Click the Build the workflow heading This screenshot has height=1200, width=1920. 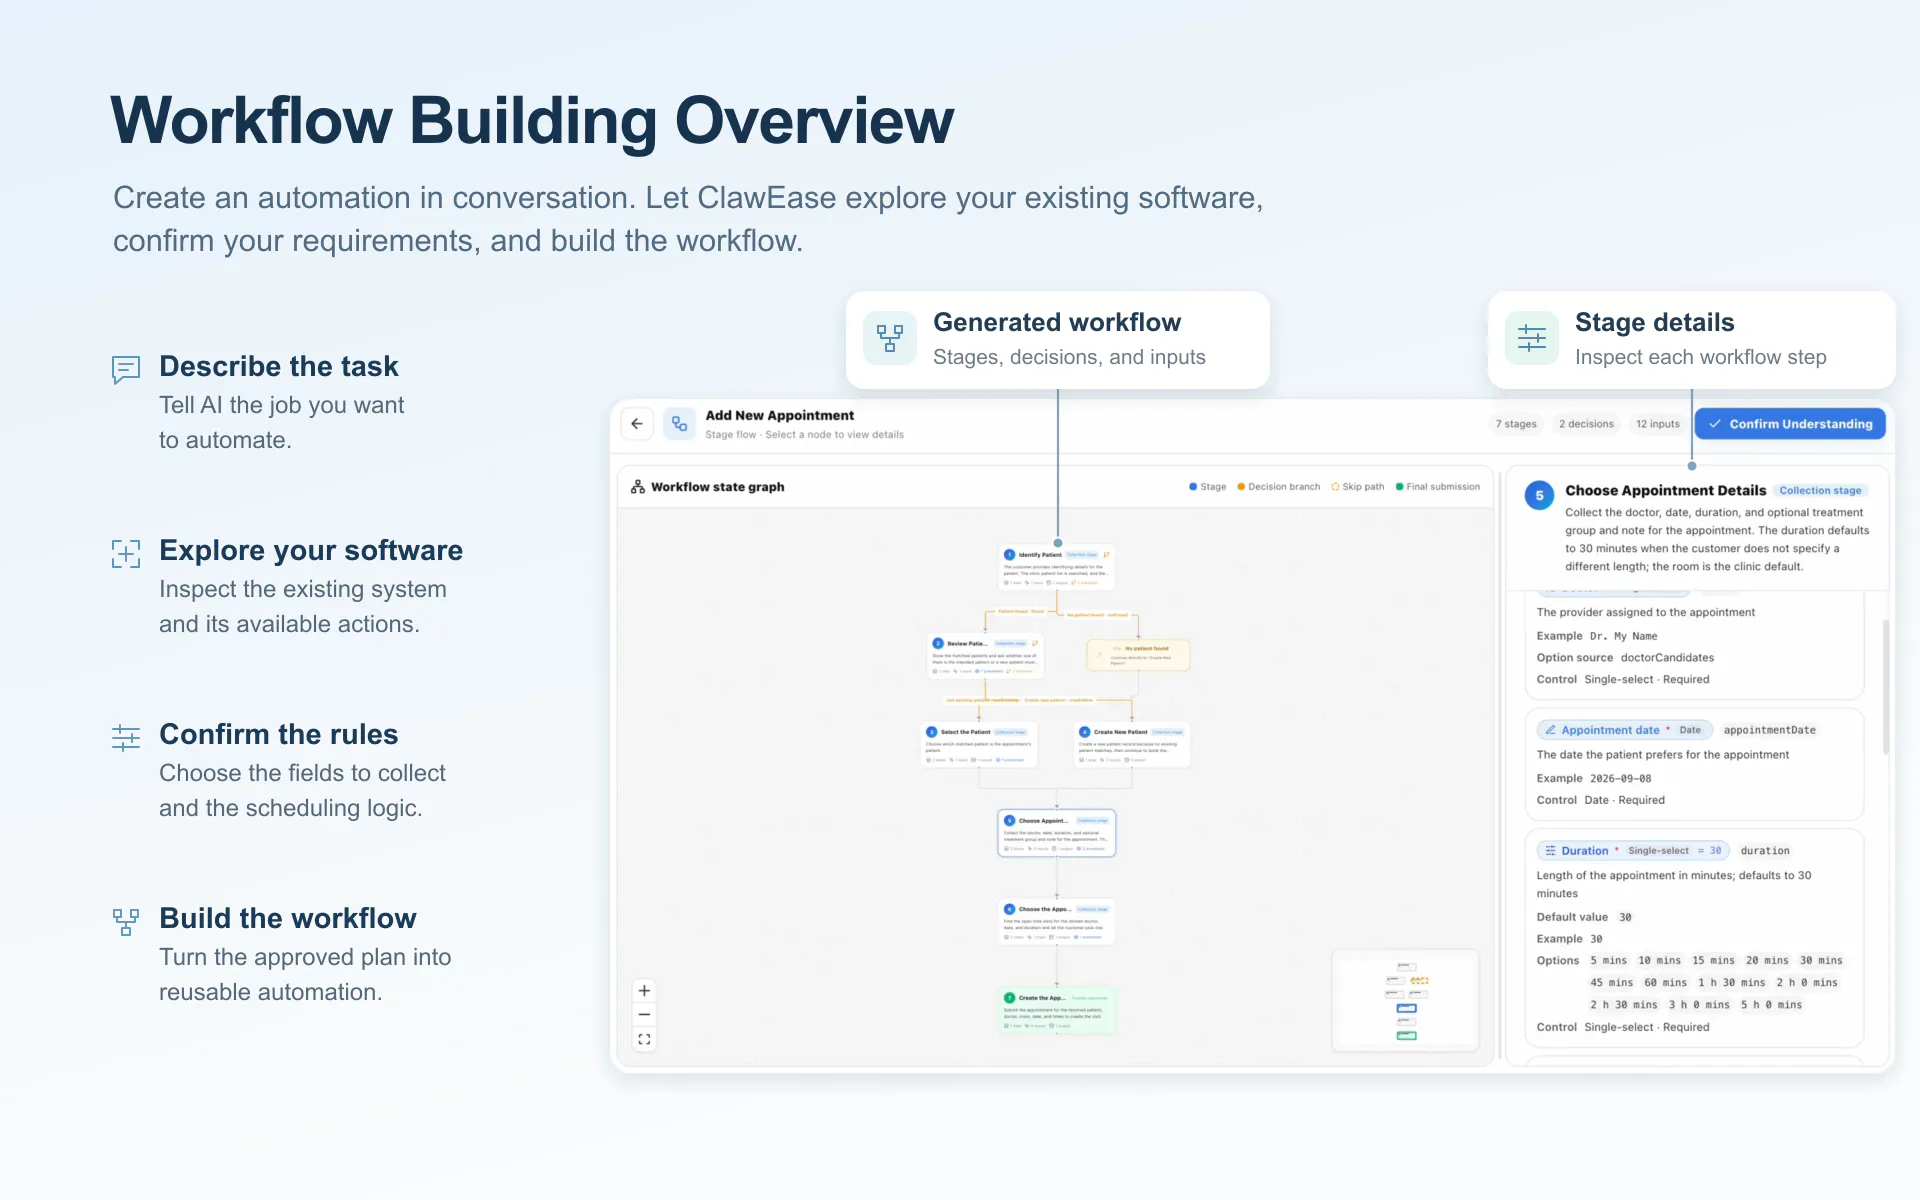(x=288, y=918)
